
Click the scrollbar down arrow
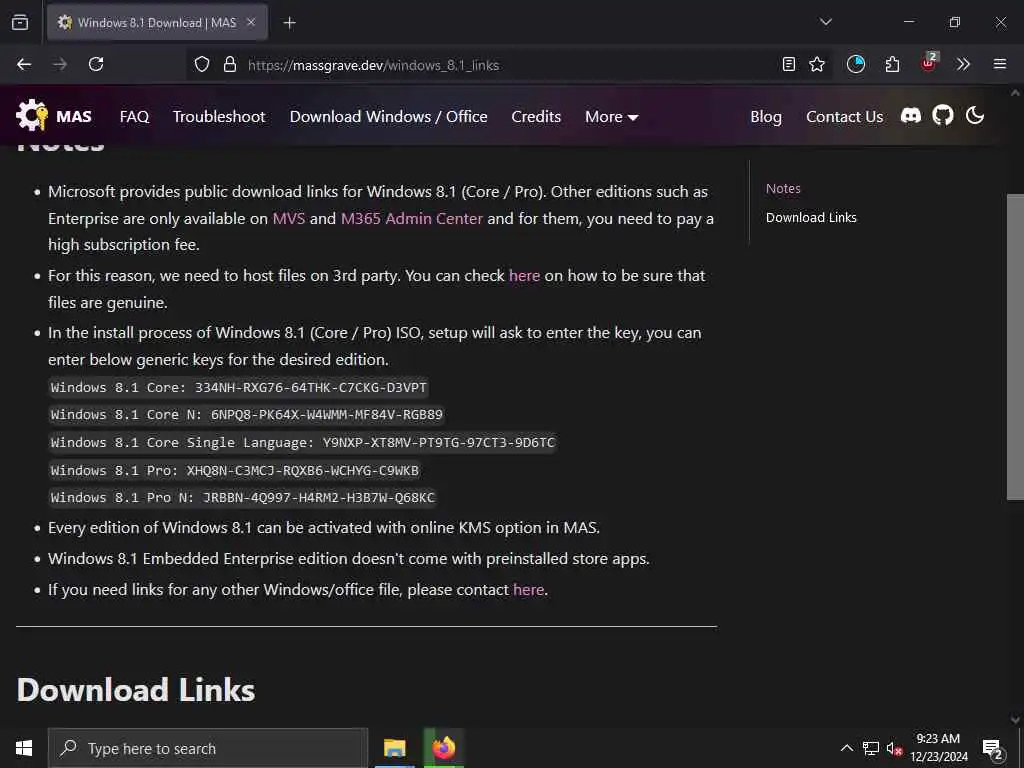(x=1015, y=719)
